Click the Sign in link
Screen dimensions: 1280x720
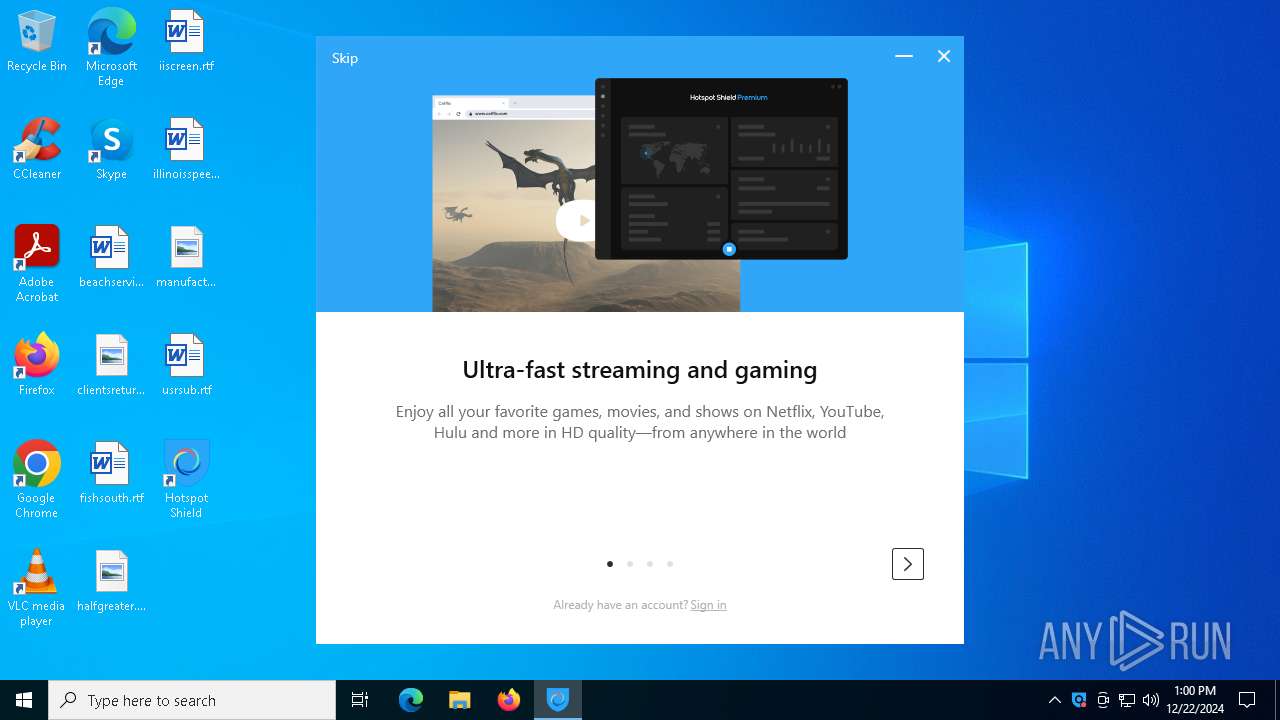(708, 605)
